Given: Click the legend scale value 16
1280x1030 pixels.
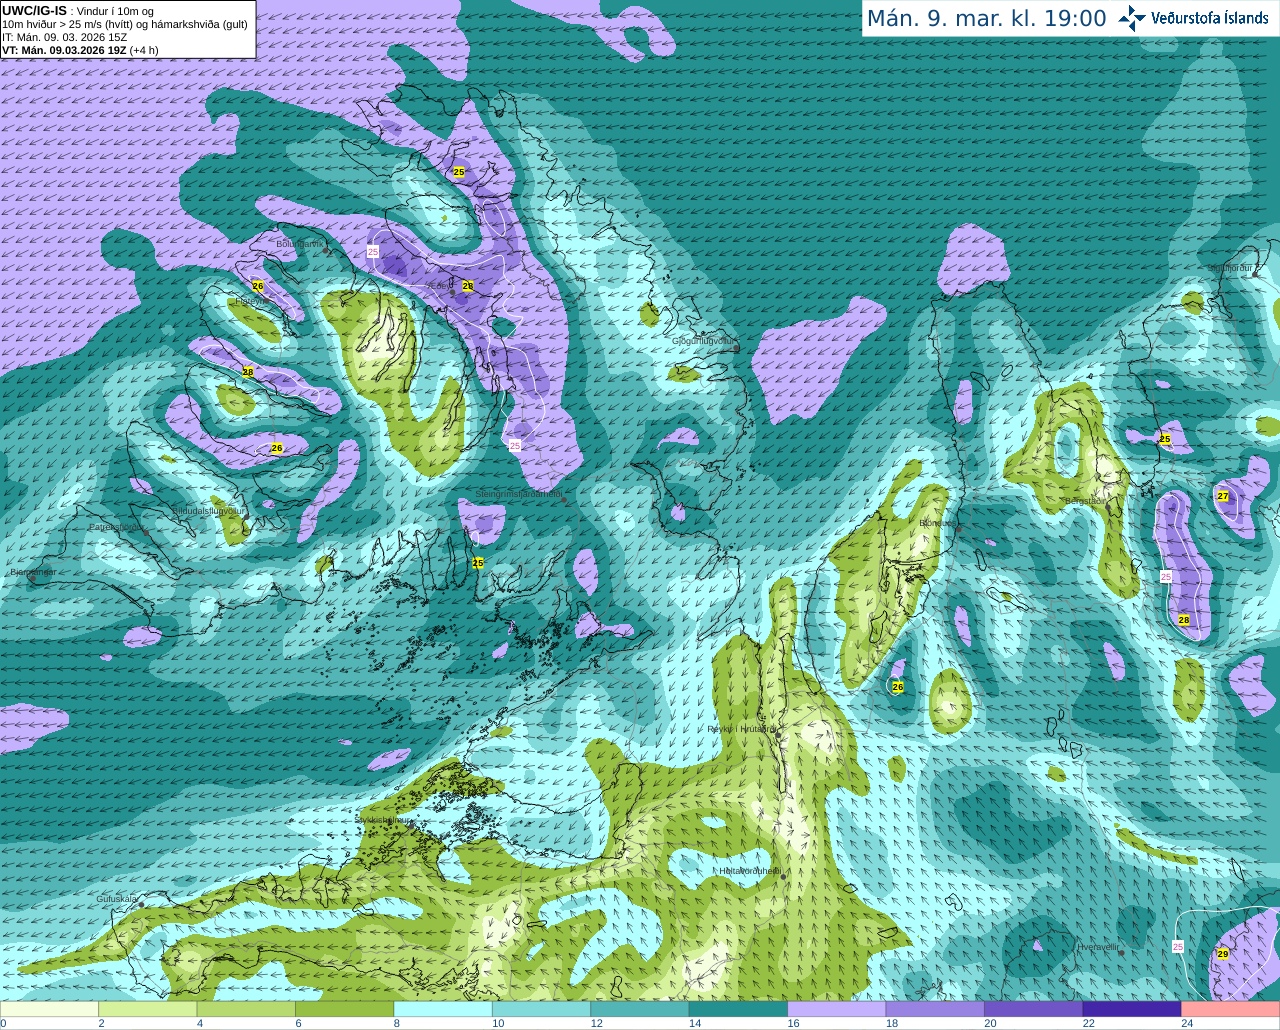Looking at the screenshot, I should 794,1023.
